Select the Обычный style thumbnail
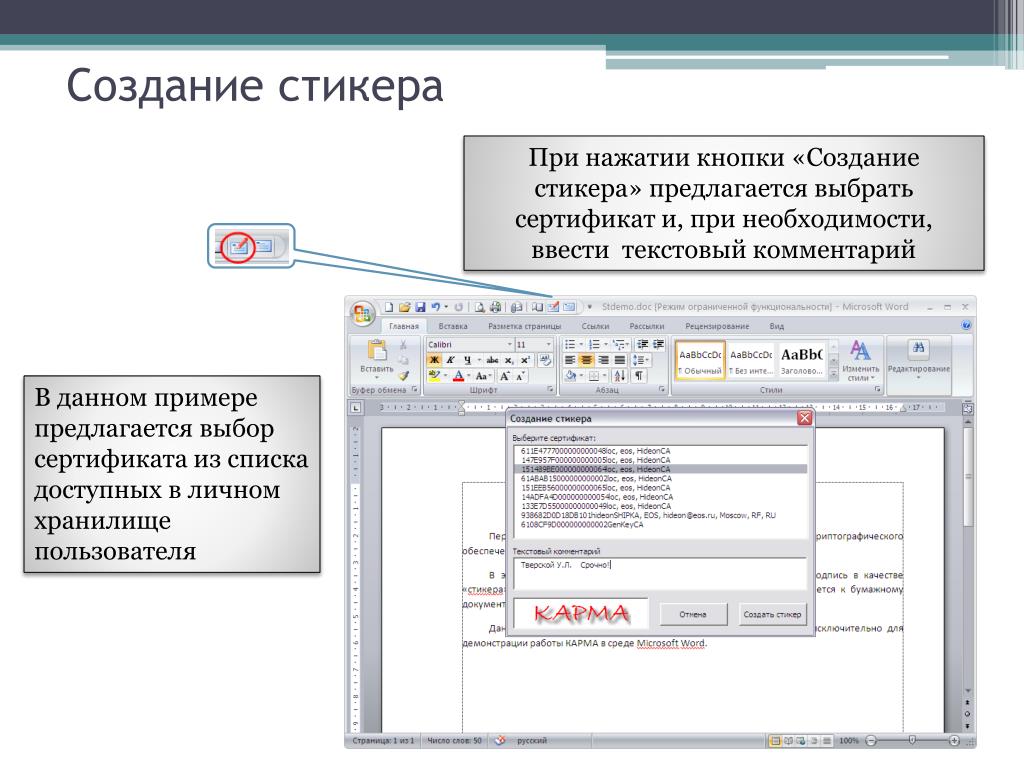The width and height of the screenshot is (1024, 768). [x=701, y=360]
